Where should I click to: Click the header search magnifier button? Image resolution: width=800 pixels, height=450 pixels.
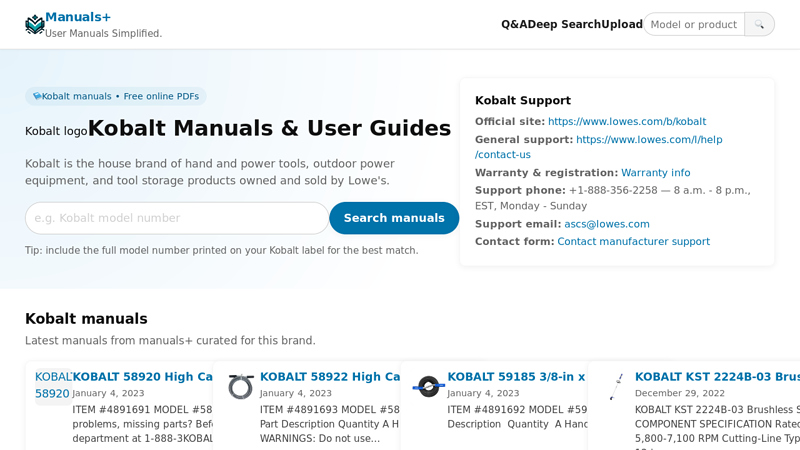pos(759,24)
